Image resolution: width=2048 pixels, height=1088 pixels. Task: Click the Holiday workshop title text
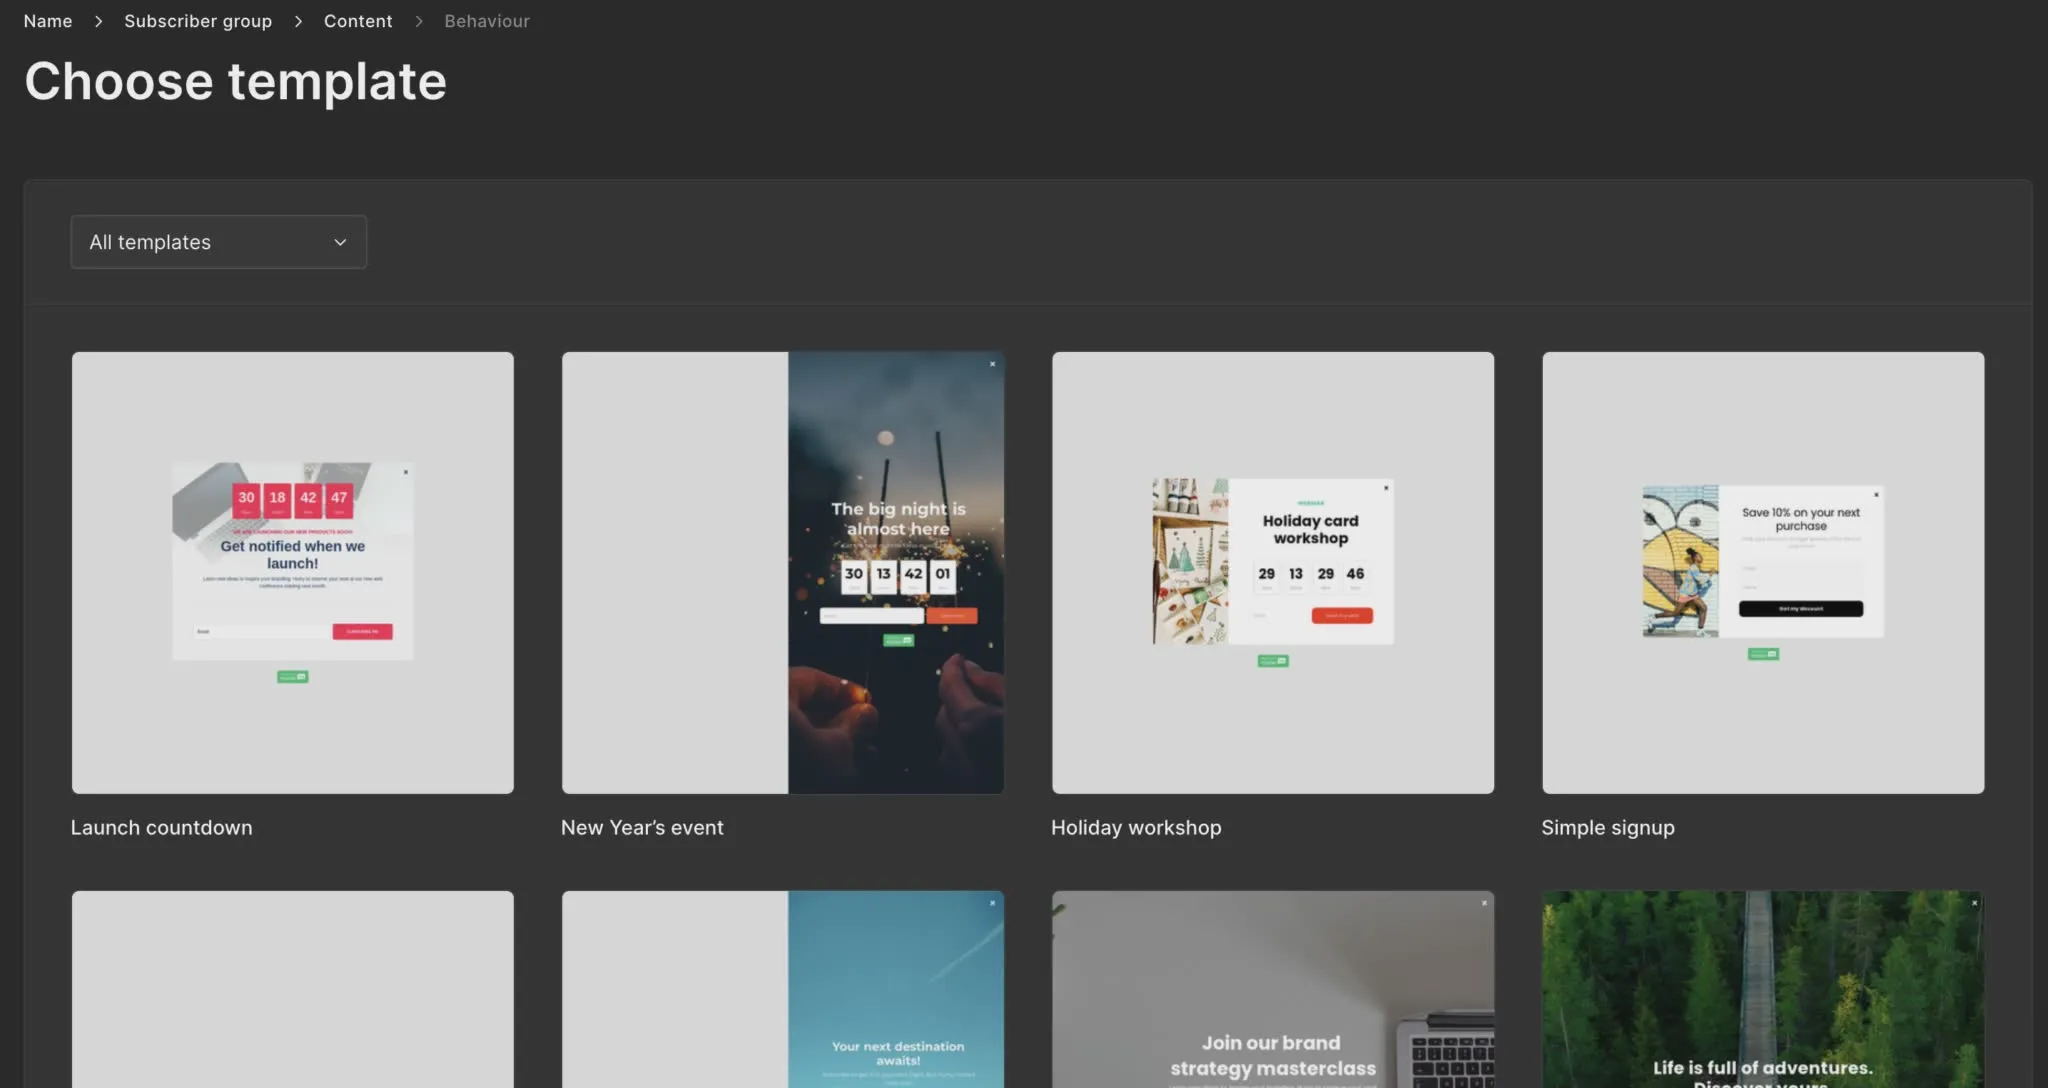click(x=1136, y=828)
